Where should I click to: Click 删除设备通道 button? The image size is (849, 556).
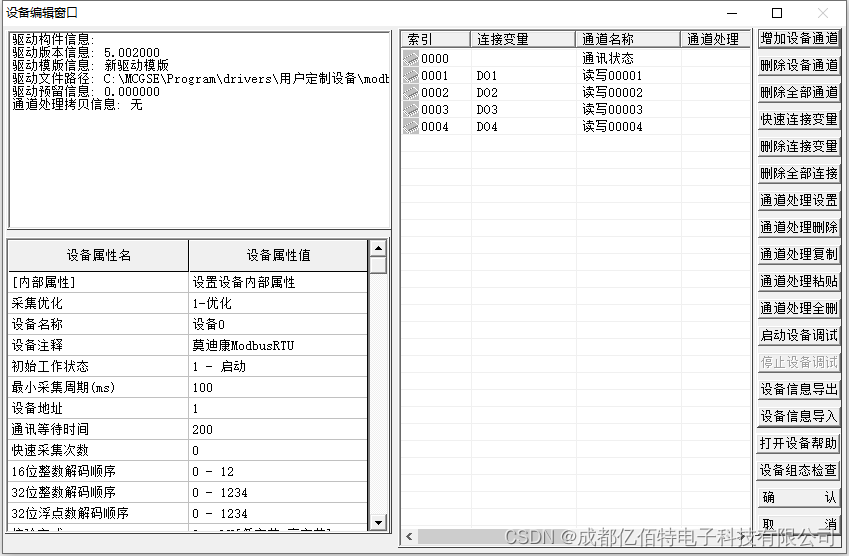coord(799,66)
